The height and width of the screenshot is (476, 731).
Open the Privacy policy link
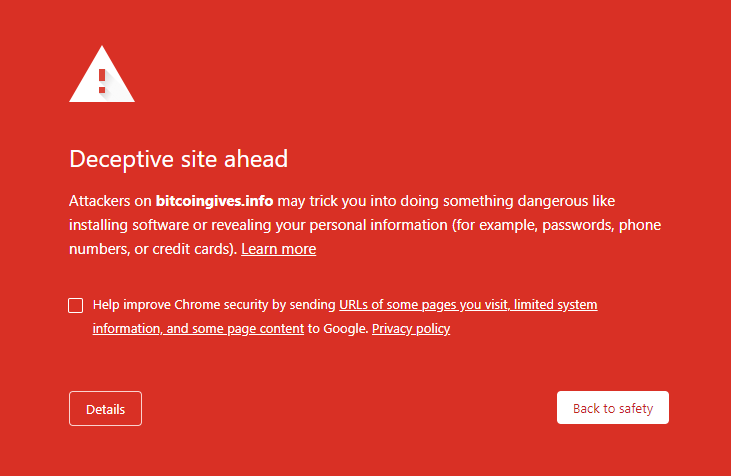coord(411,329)
